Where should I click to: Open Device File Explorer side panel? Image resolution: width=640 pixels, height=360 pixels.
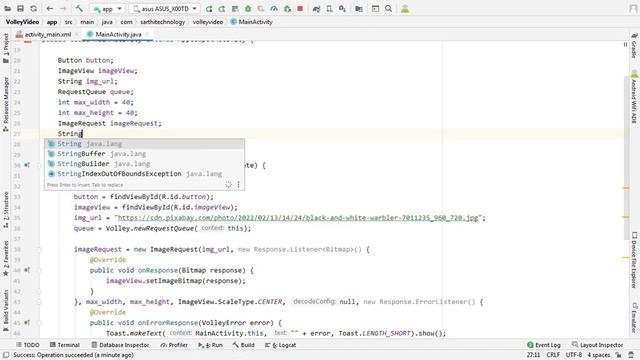634,260
